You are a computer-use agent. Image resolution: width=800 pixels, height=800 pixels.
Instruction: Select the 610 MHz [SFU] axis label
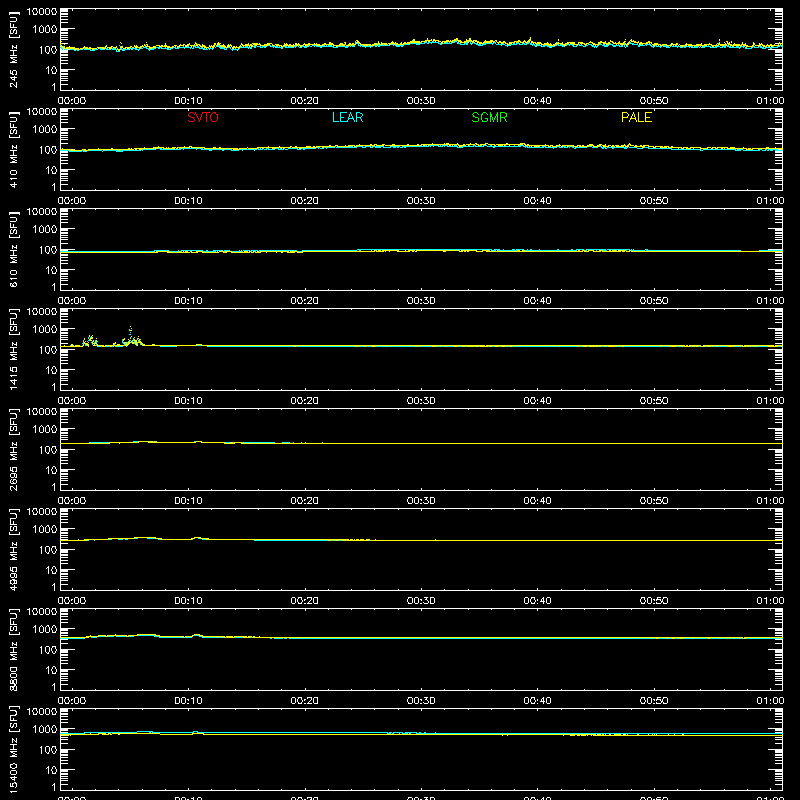(x=14, y=249)
